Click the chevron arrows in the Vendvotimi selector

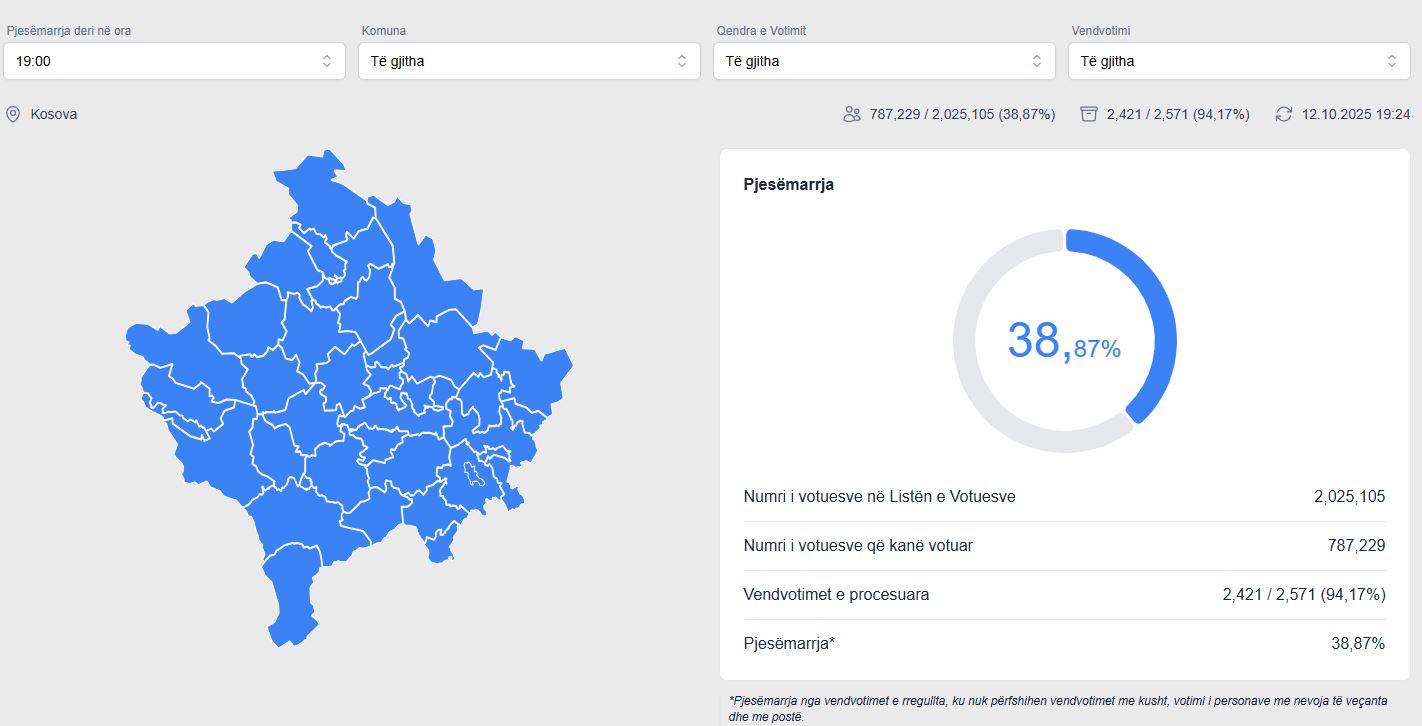1391,61
